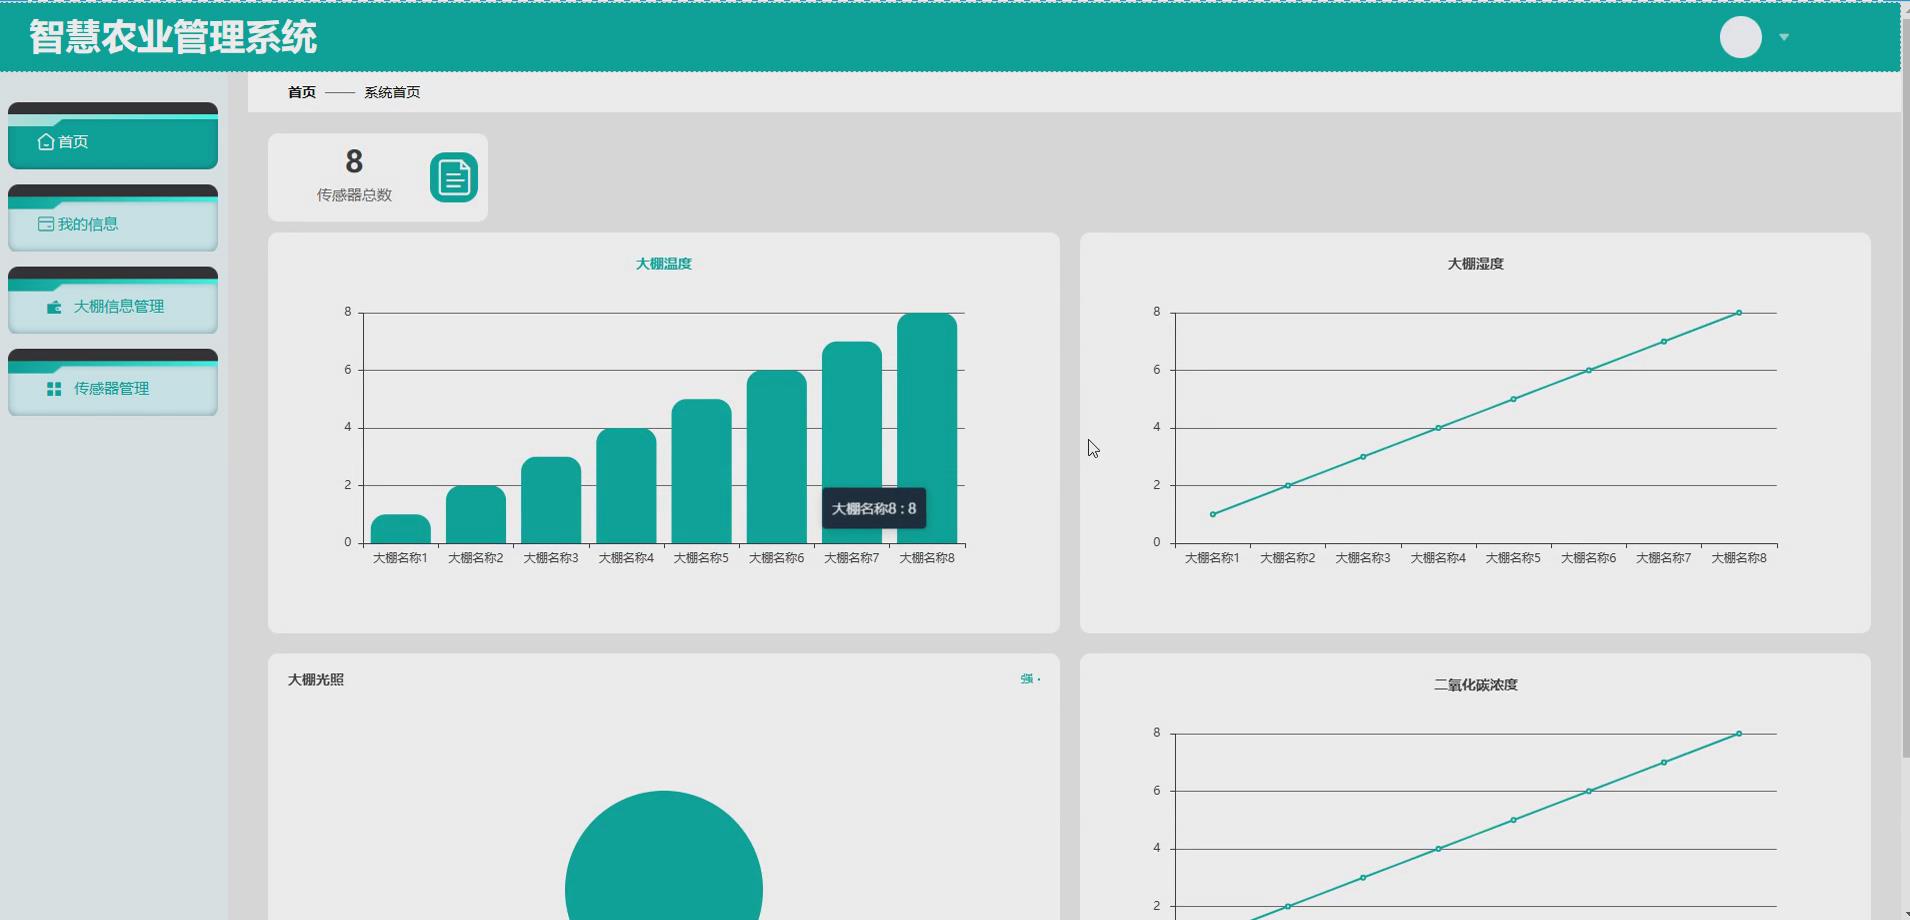The width and height of the screenshot is (1910, 920).
Task: Click the value 6 point in 二氧化碳浓度 chart
Action: [1589, 791]
